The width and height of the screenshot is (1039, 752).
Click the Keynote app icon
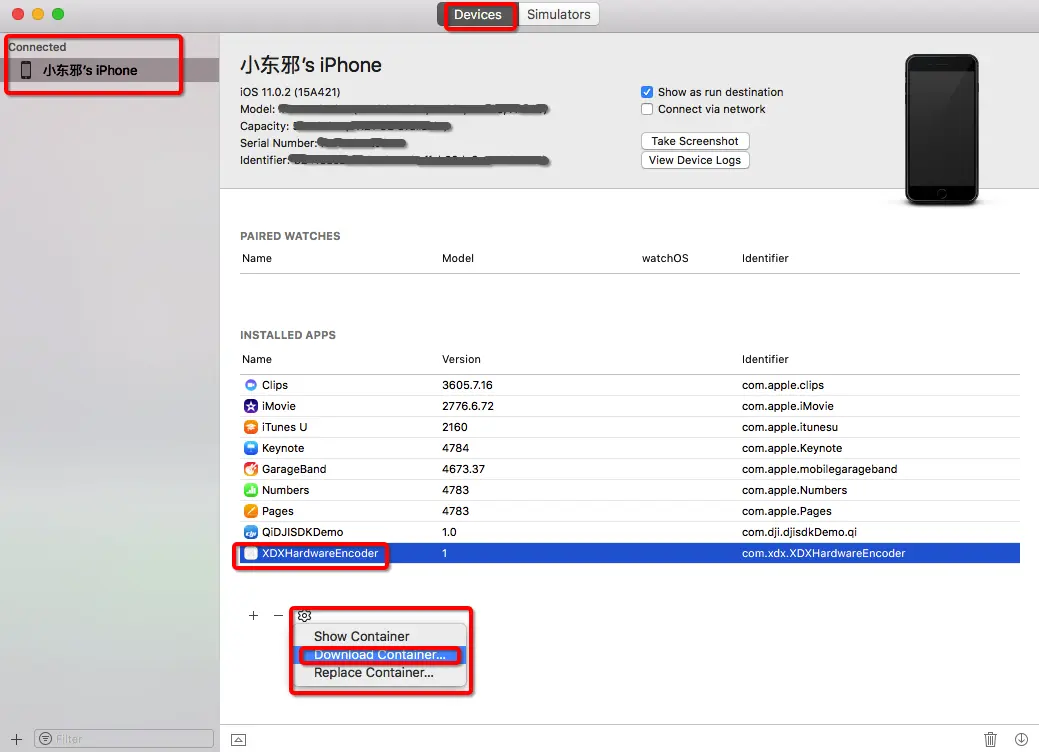(250, 448)
